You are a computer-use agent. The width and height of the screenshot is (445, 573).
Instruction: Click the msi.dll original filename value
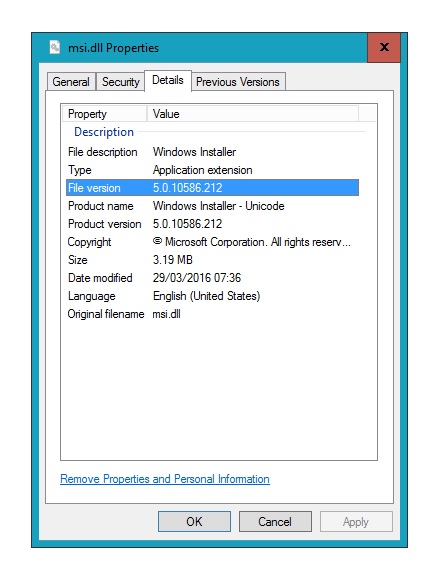(x=167, y=314)
